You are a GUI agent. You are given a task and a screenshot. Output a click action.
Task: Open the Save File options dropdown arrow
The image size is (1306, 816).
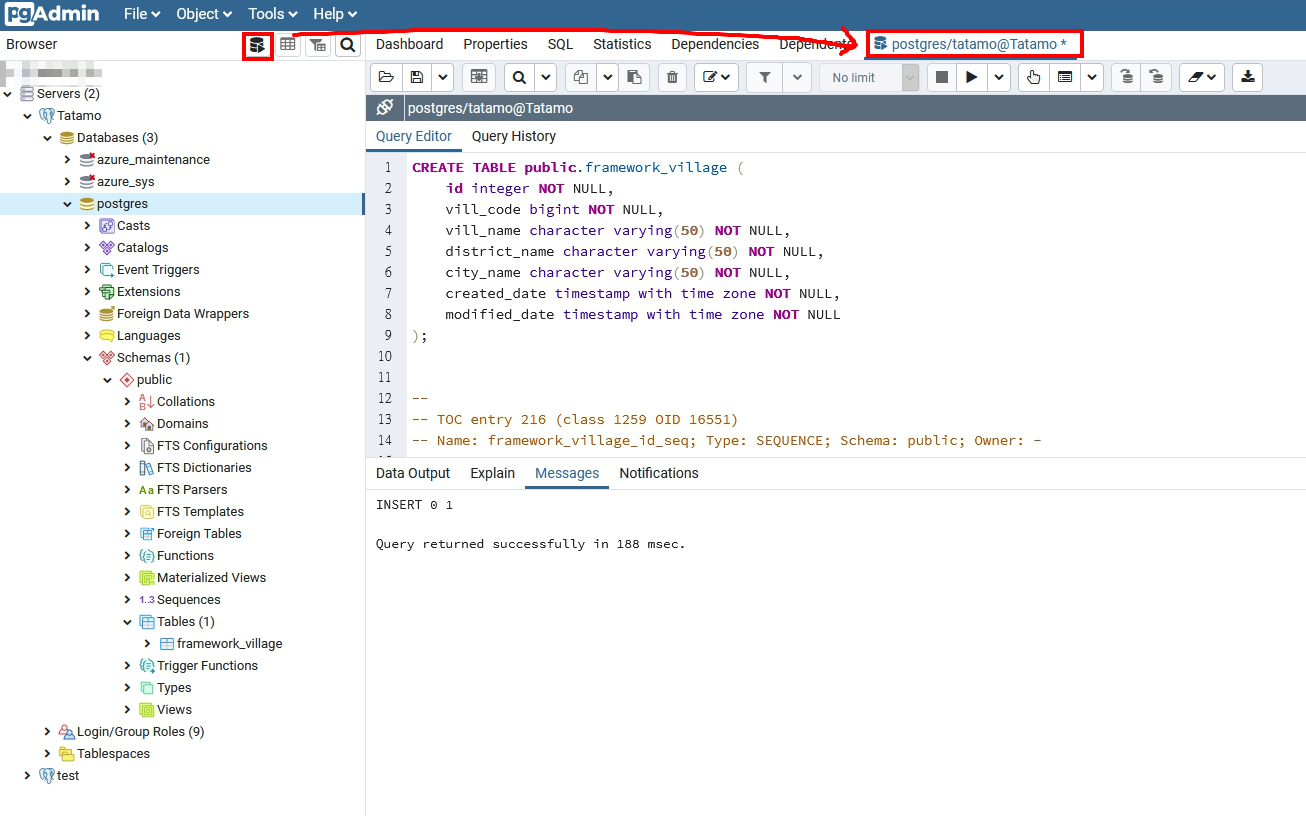pos(442,77)
